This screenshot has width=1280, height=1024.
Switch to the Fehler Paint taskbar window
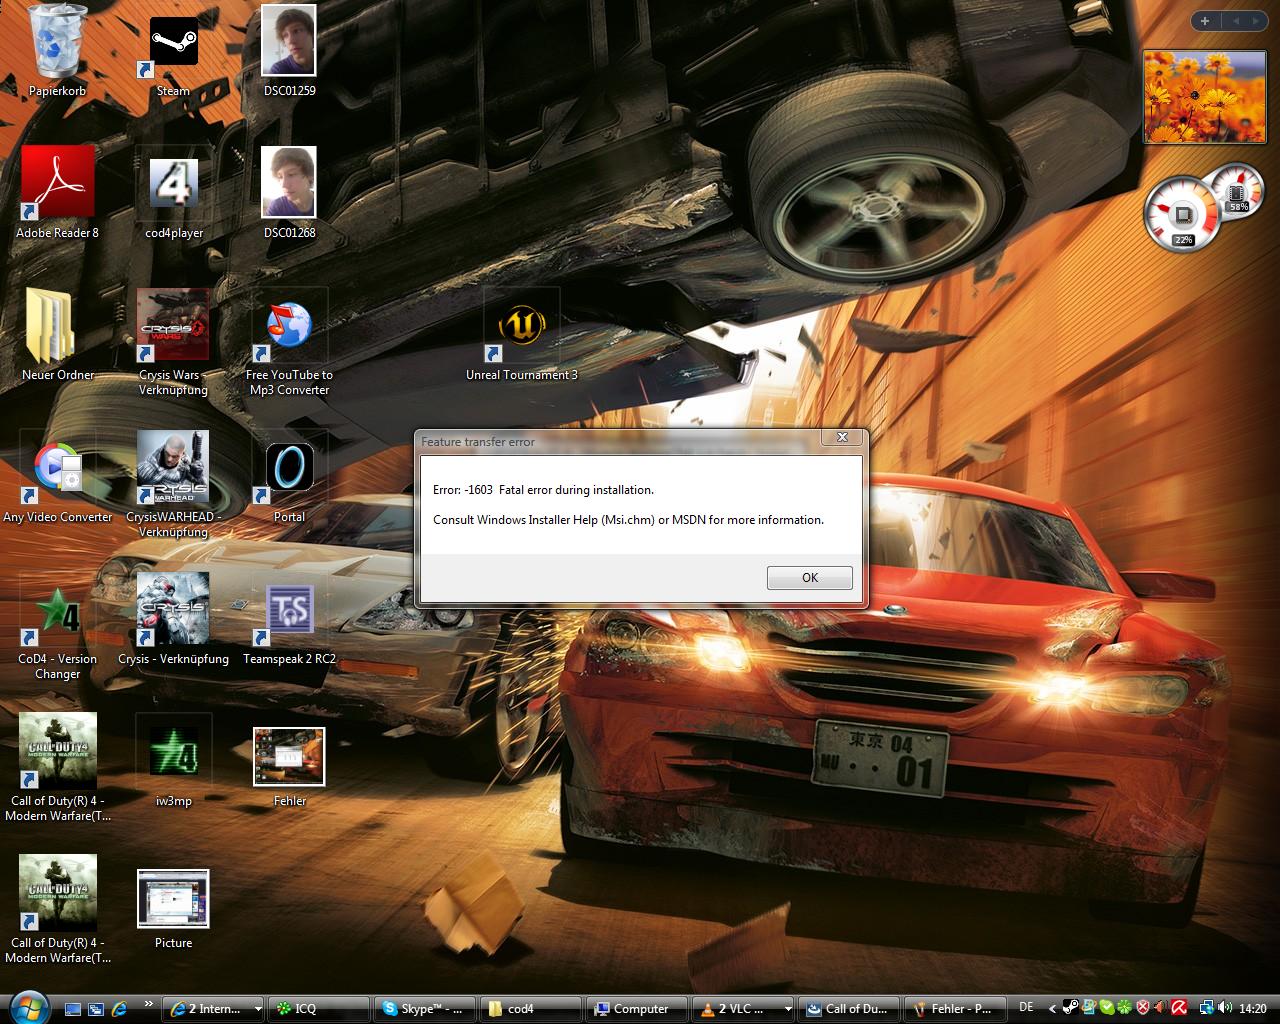point(956,1009)
